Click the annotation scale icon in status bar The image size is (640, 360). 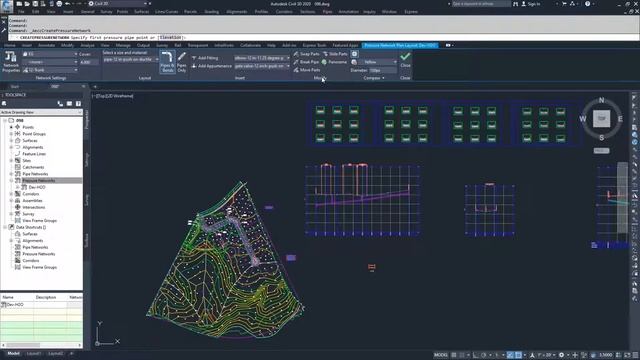pyautogui.click(x=532, y=355)
